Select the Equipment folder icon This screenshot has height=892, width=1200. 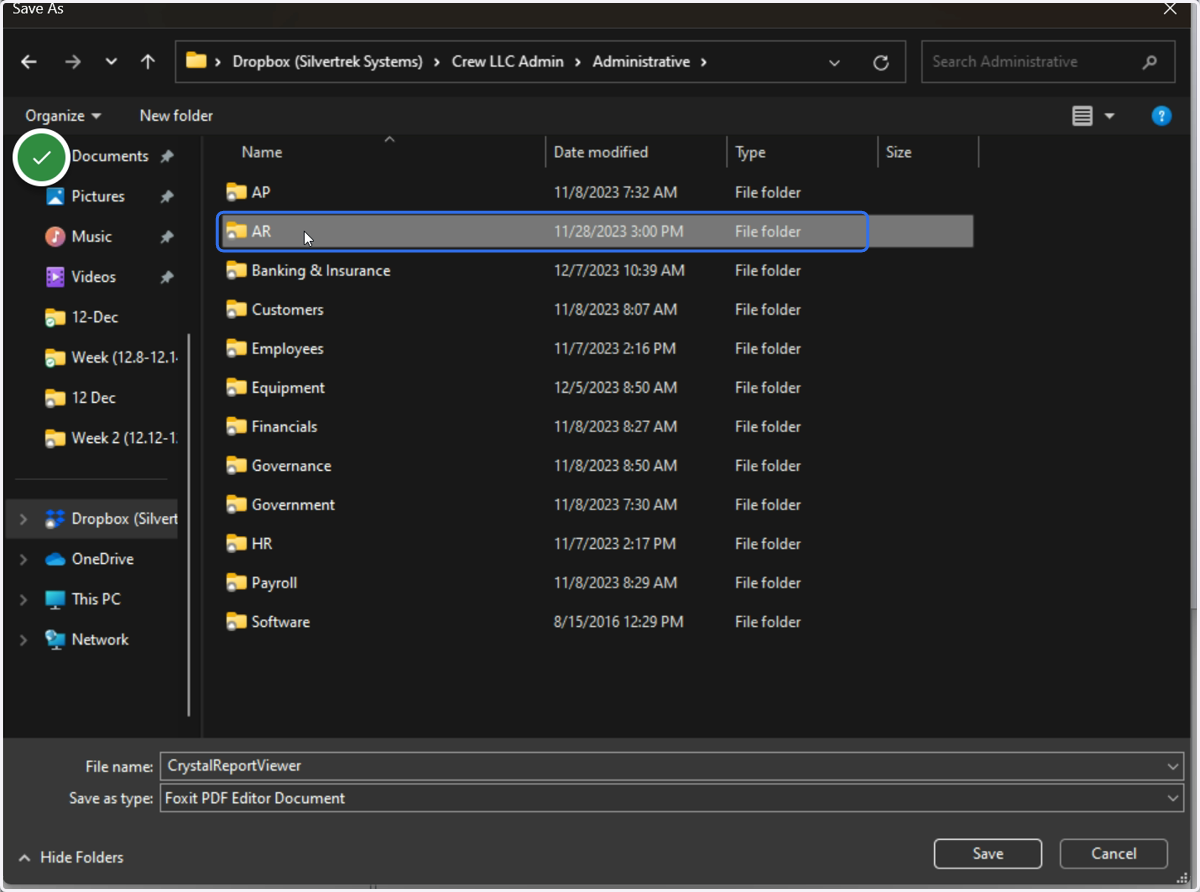236,387
